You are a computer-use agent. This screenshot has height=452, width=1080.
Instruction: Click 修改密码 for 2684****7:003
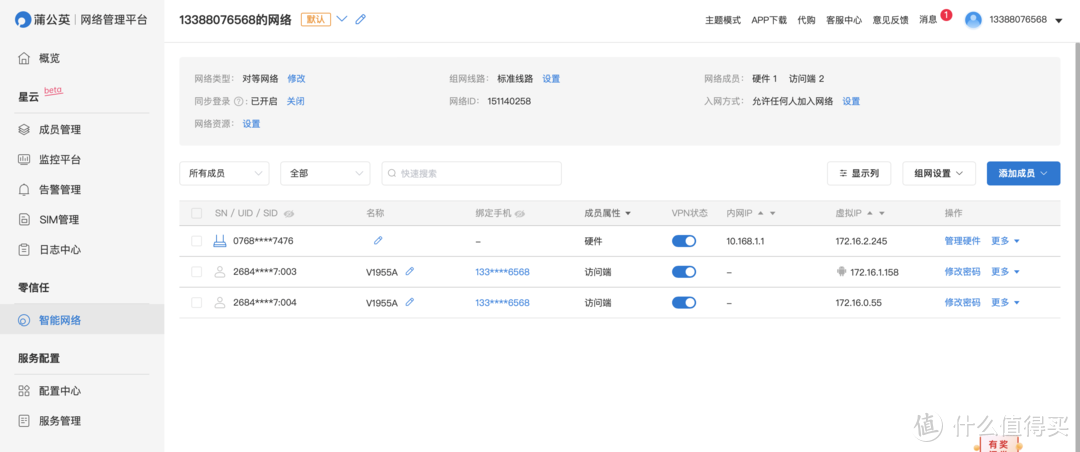(962, 271)
